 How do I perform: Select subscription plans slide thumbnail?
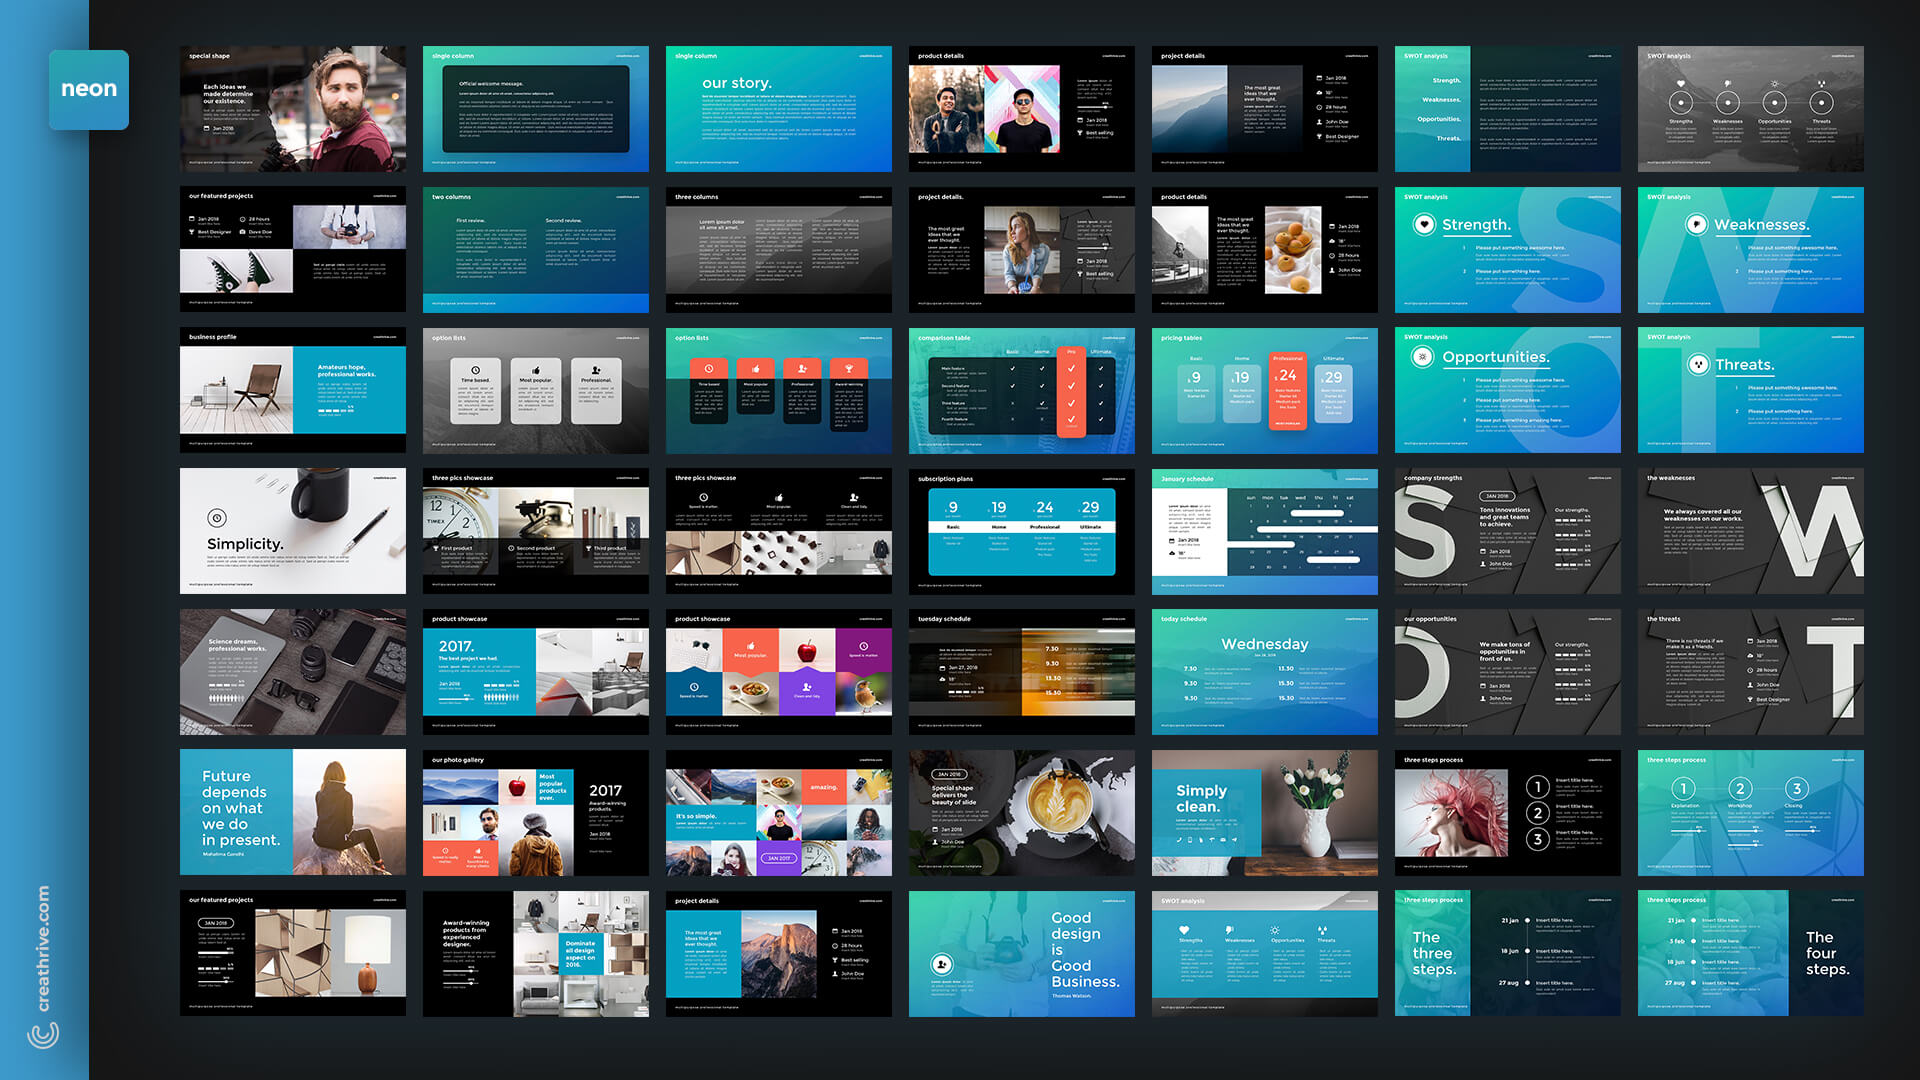point(1021,532)
